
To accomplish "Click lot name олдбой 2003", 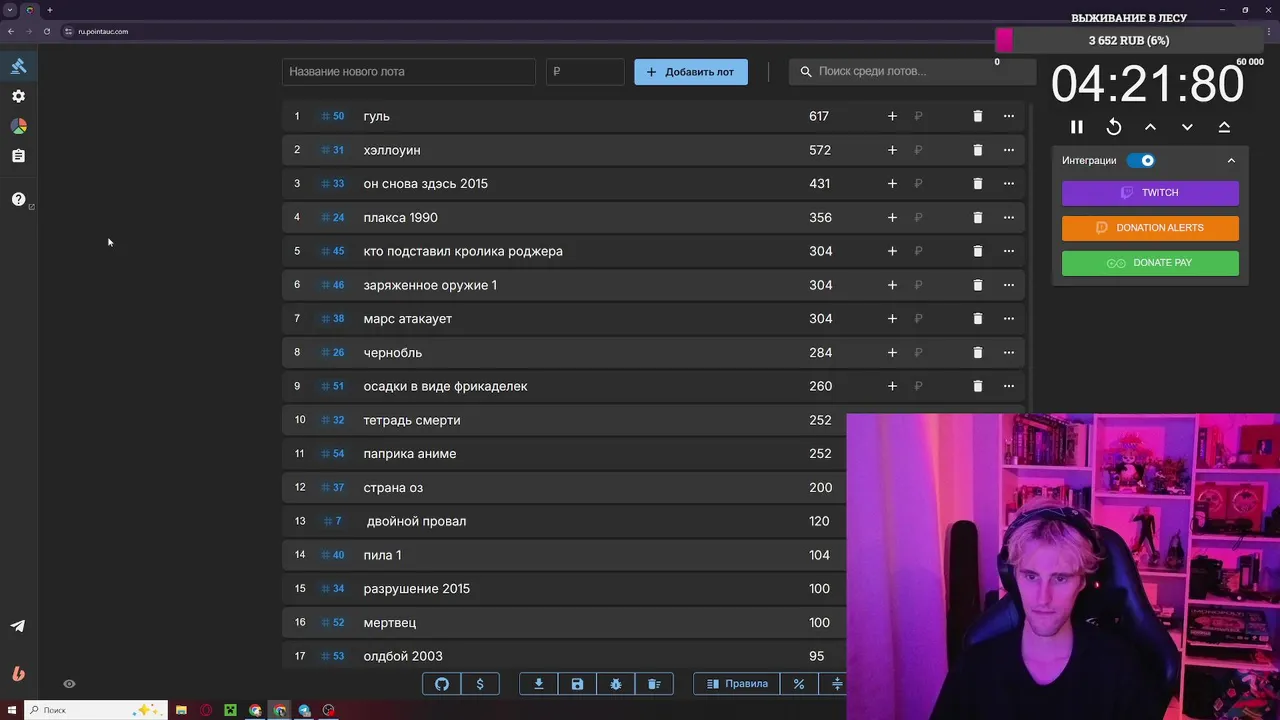I will (403, 656).
